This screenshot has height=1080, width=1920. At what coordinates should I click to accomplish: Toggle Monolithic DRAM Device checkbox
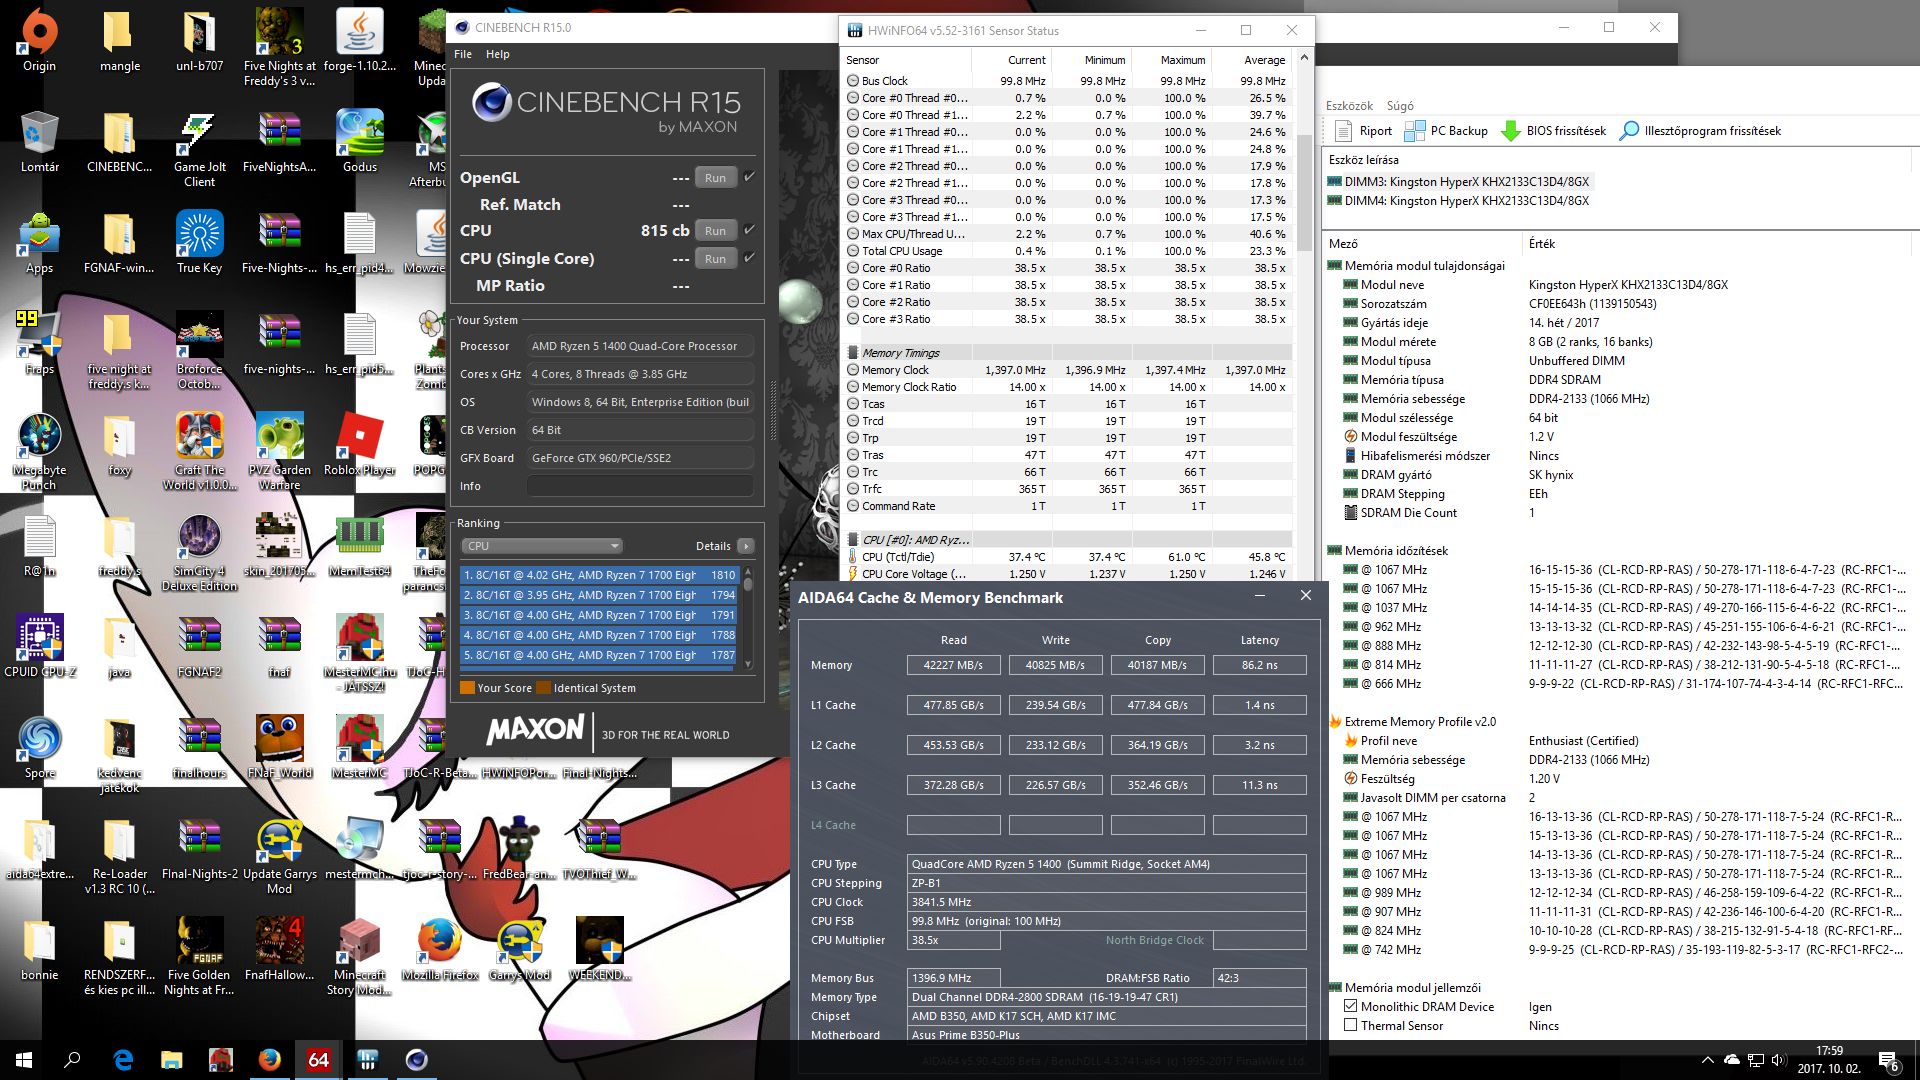(x=1350, y=1006)
